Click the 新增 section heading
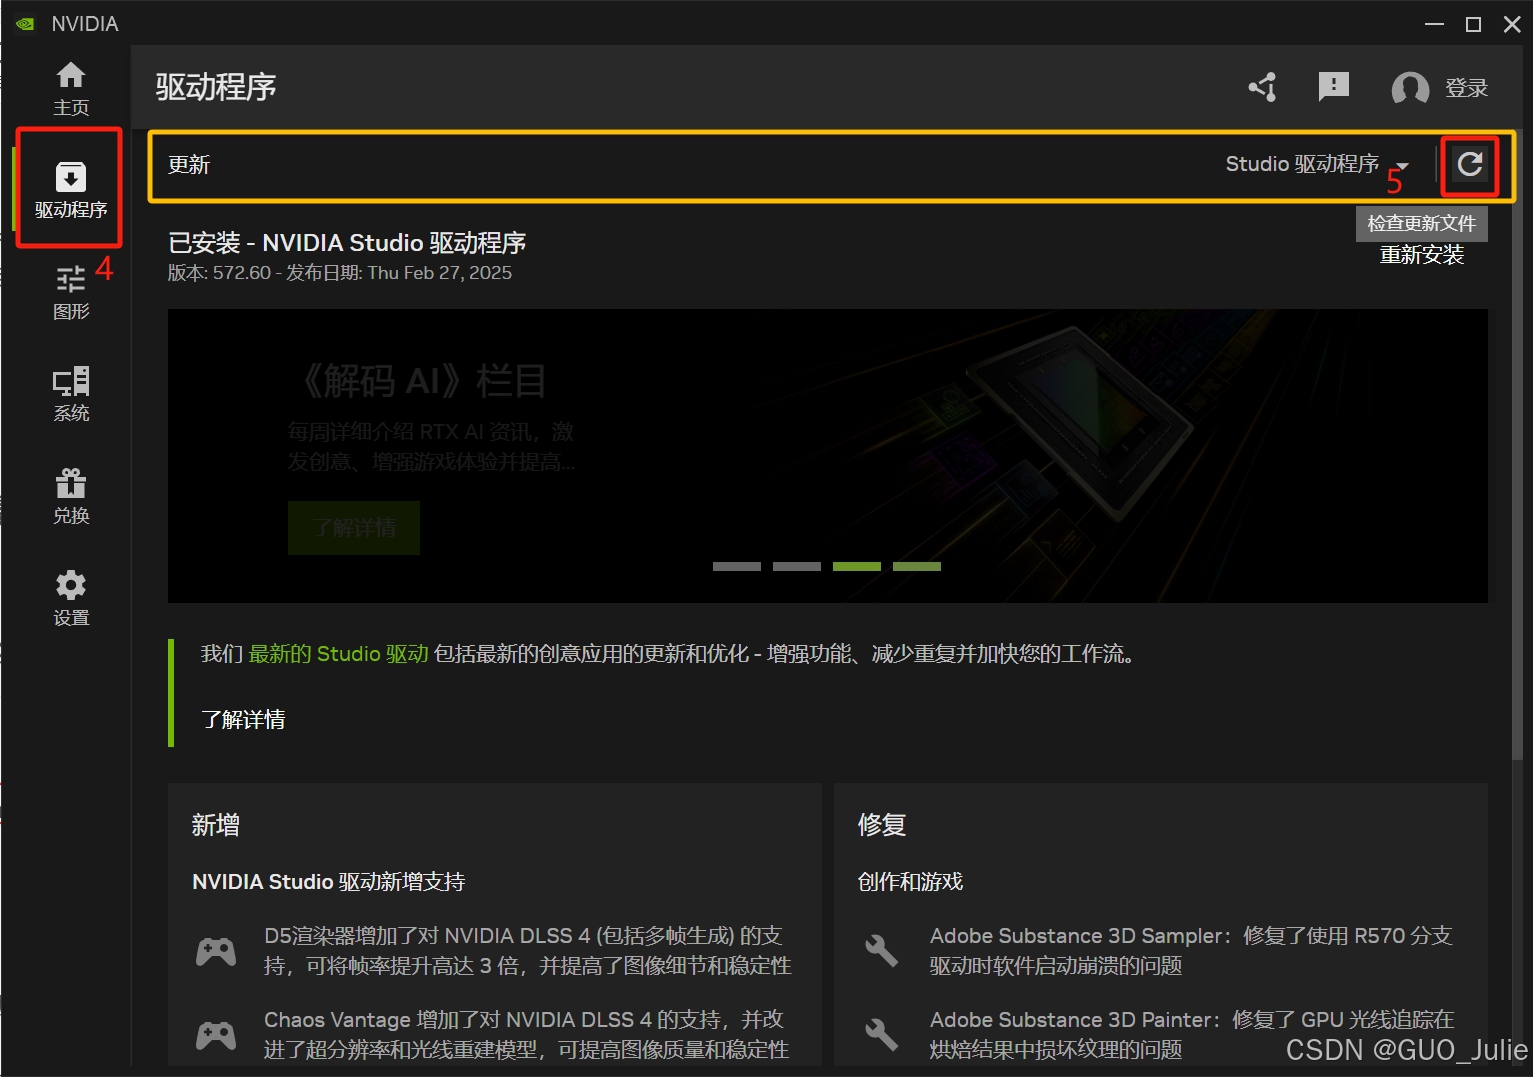Screen dimensions: 1533x1077 (216, 825)
